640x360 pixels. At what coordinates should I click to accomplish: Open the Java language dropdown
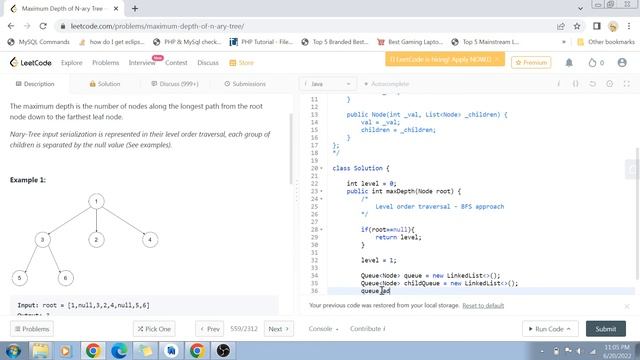point(328,84)
